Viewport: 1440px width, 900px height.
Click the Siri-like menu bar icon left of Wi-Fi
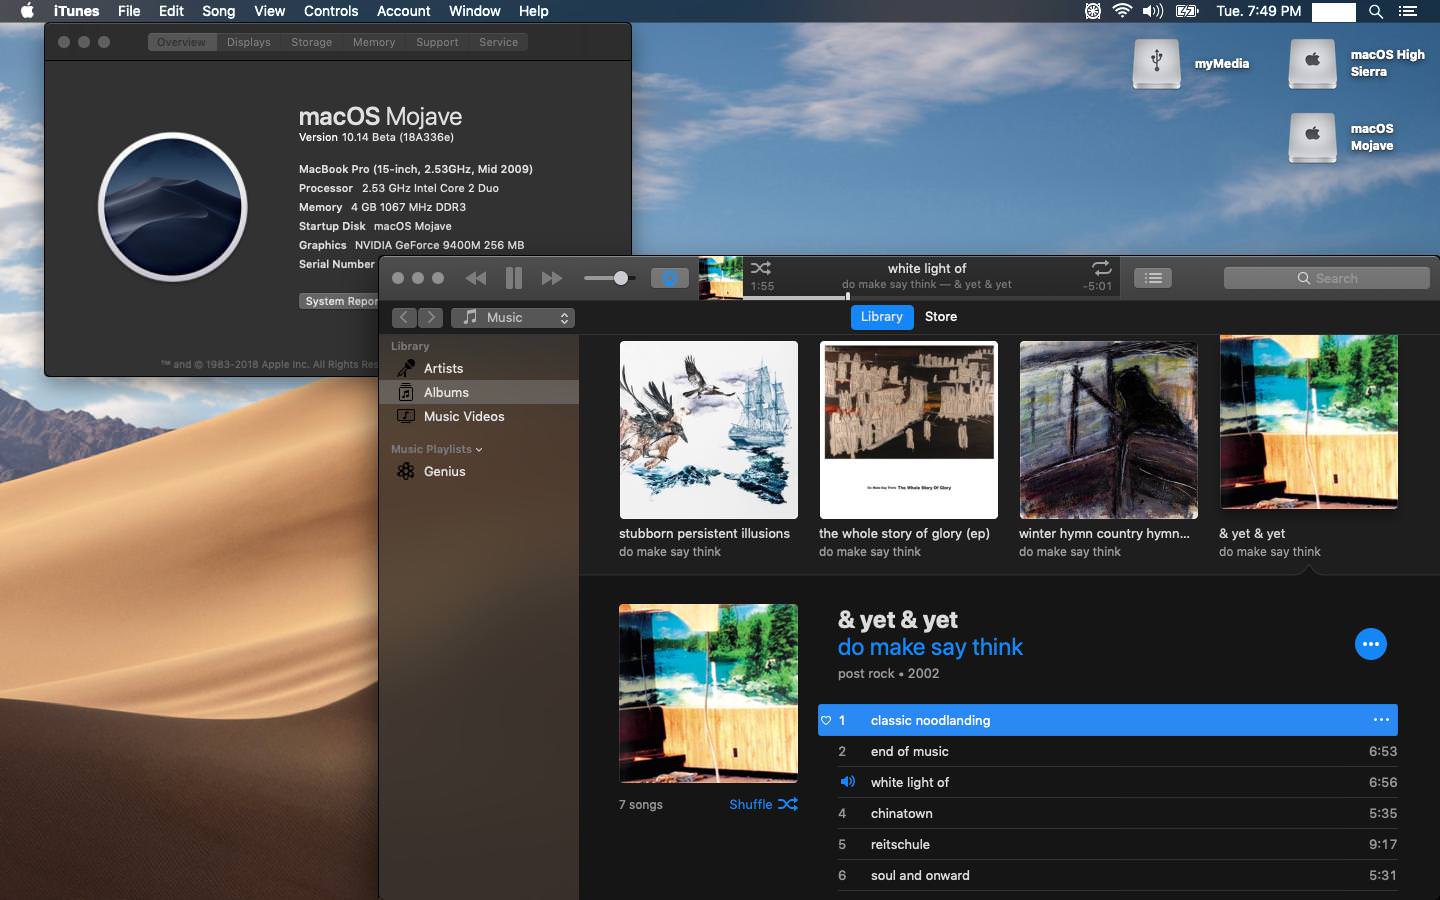pyautogui.click(x=1093, y=11)
